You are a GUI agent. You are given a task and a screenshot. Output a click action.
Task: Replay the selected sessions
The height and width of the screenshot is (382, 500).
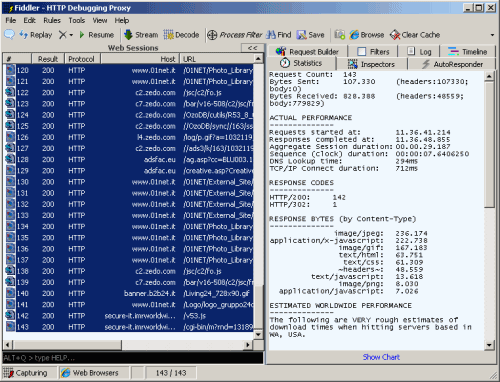(x=36, y=35)
